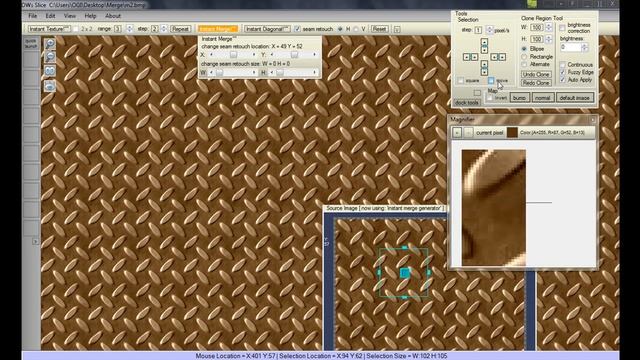
Task: Click the dock tools button
Action: point(467,103)
